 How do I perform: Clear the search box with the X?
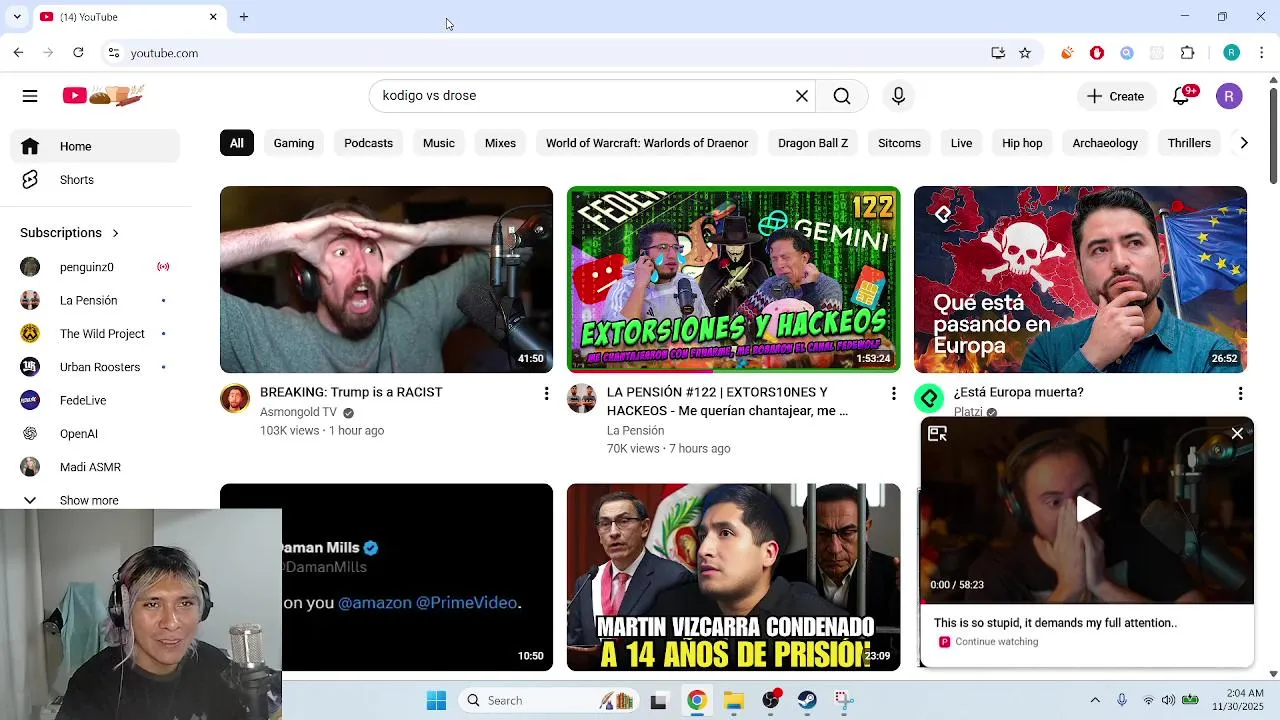(802, 96)
